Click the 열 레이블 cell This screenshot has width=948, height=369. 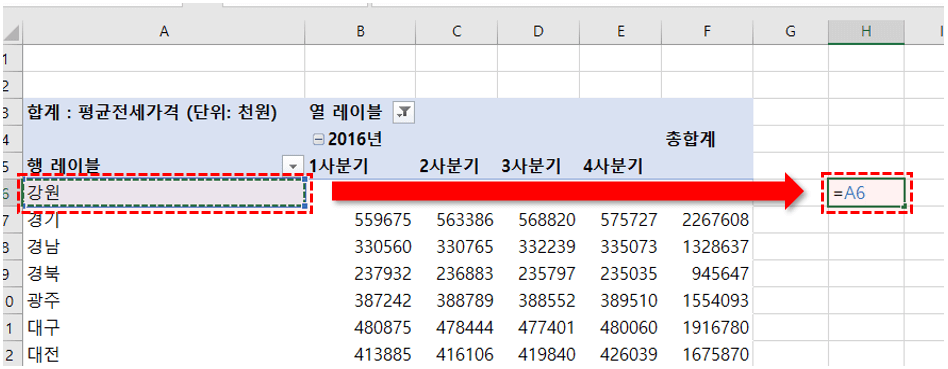click(x=346, y=112)
